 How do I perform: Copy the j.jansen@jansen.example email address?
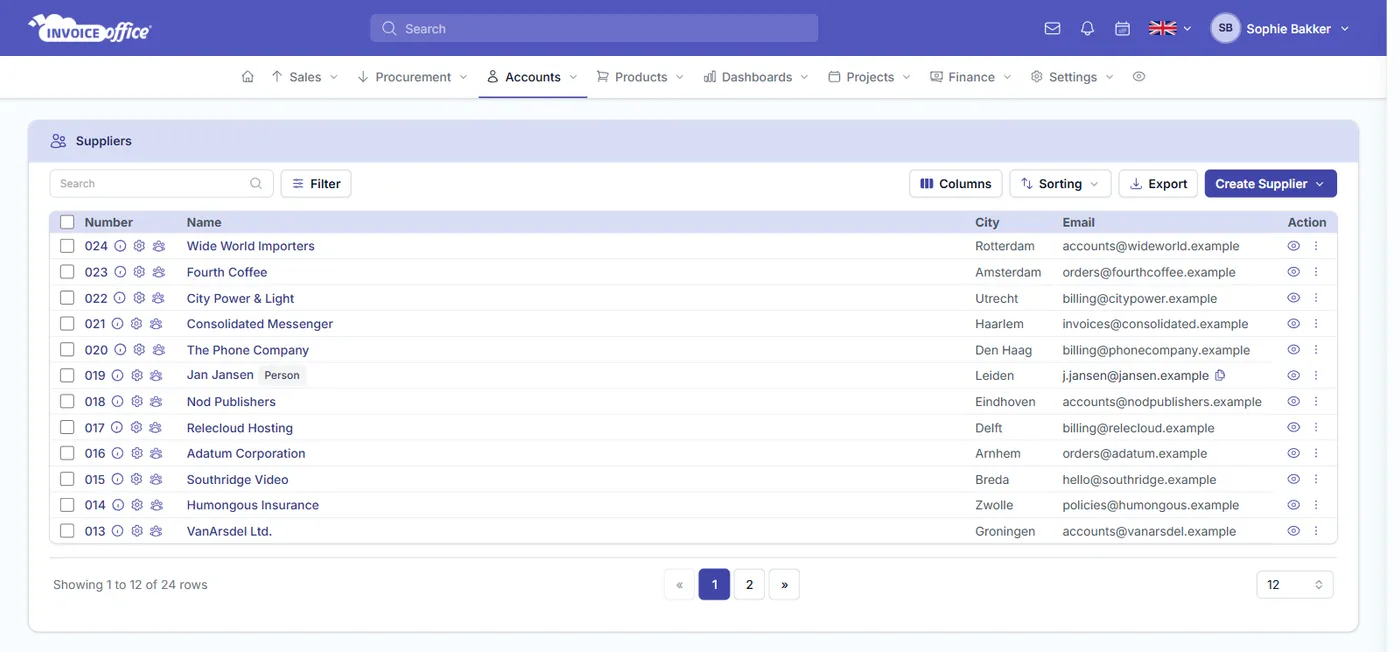pos(1220,376)
